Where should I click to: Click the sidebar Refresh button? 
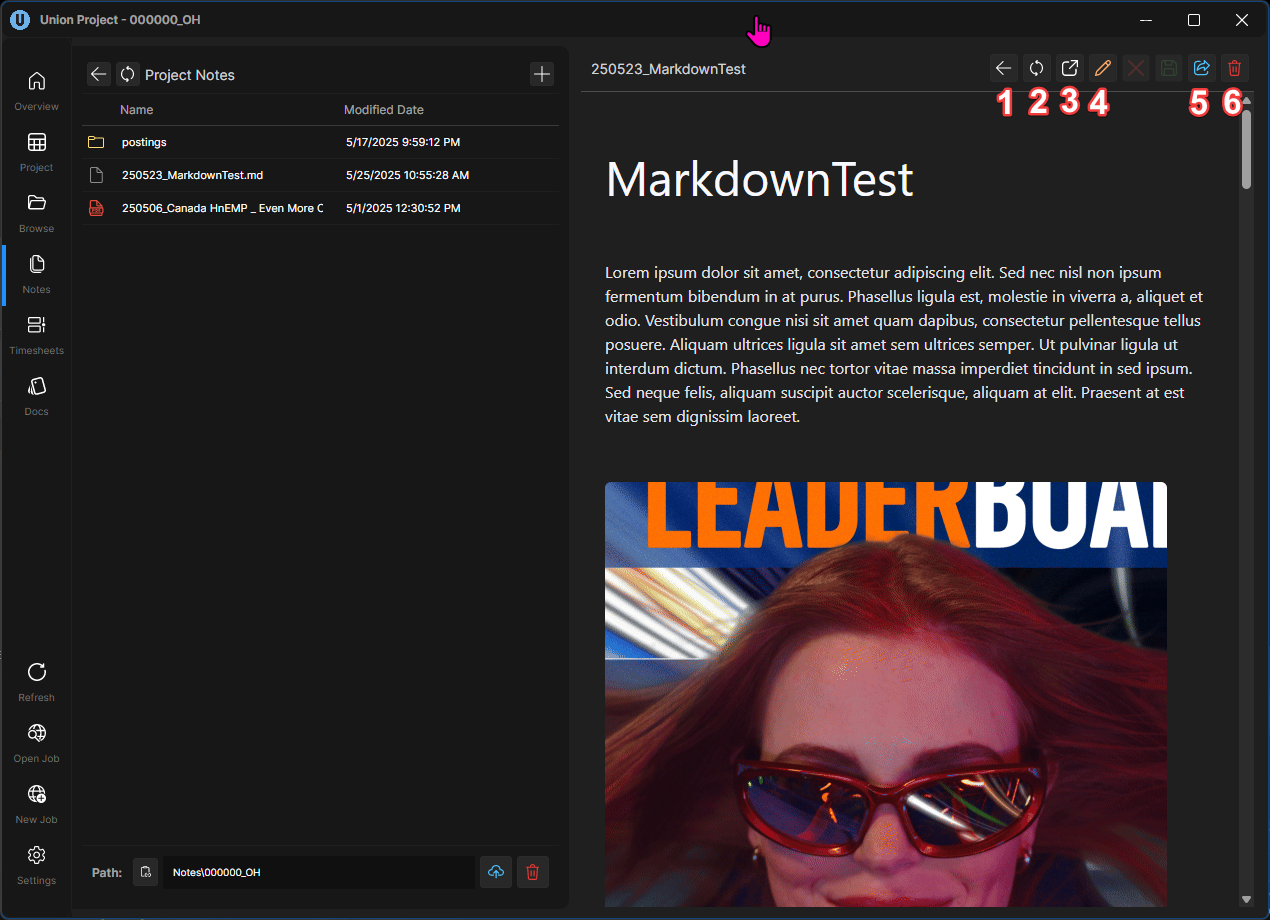point(36,680)
